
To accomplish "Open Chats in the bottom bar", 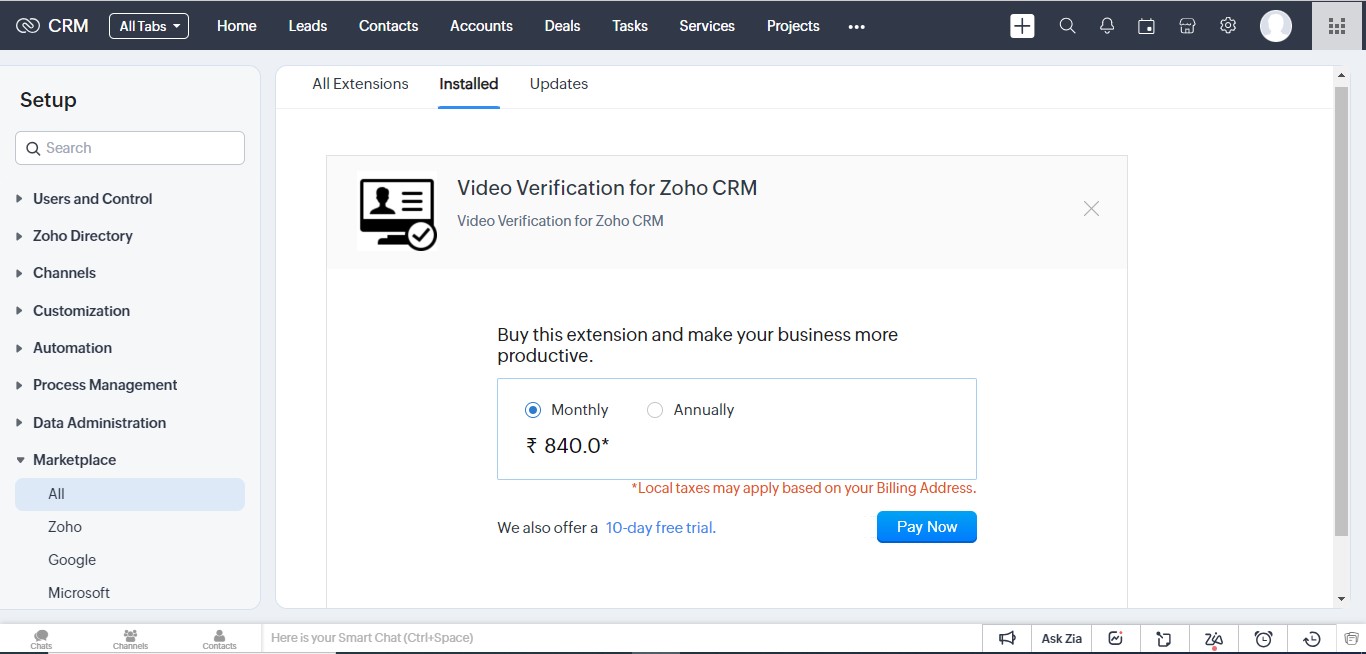I will (x=41, y=639).
